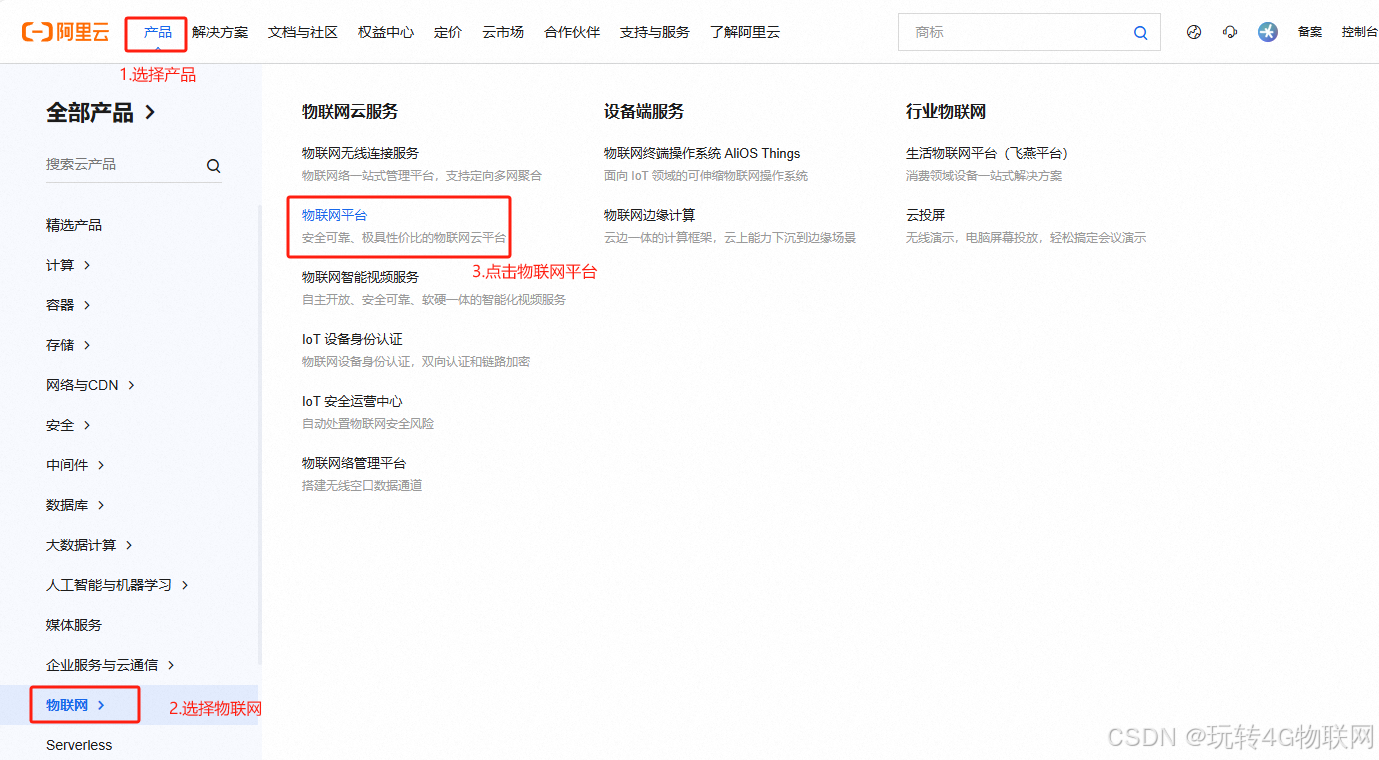Click the blue user avatar icon
This screenshot has height=760, width=1379.
pos(1268,32)
